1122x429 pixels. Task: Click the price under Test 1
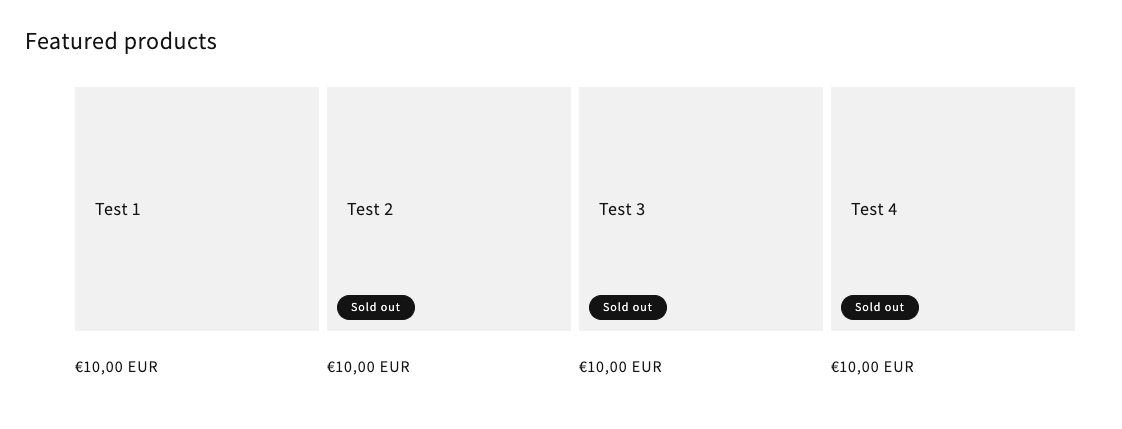(116, 367)
